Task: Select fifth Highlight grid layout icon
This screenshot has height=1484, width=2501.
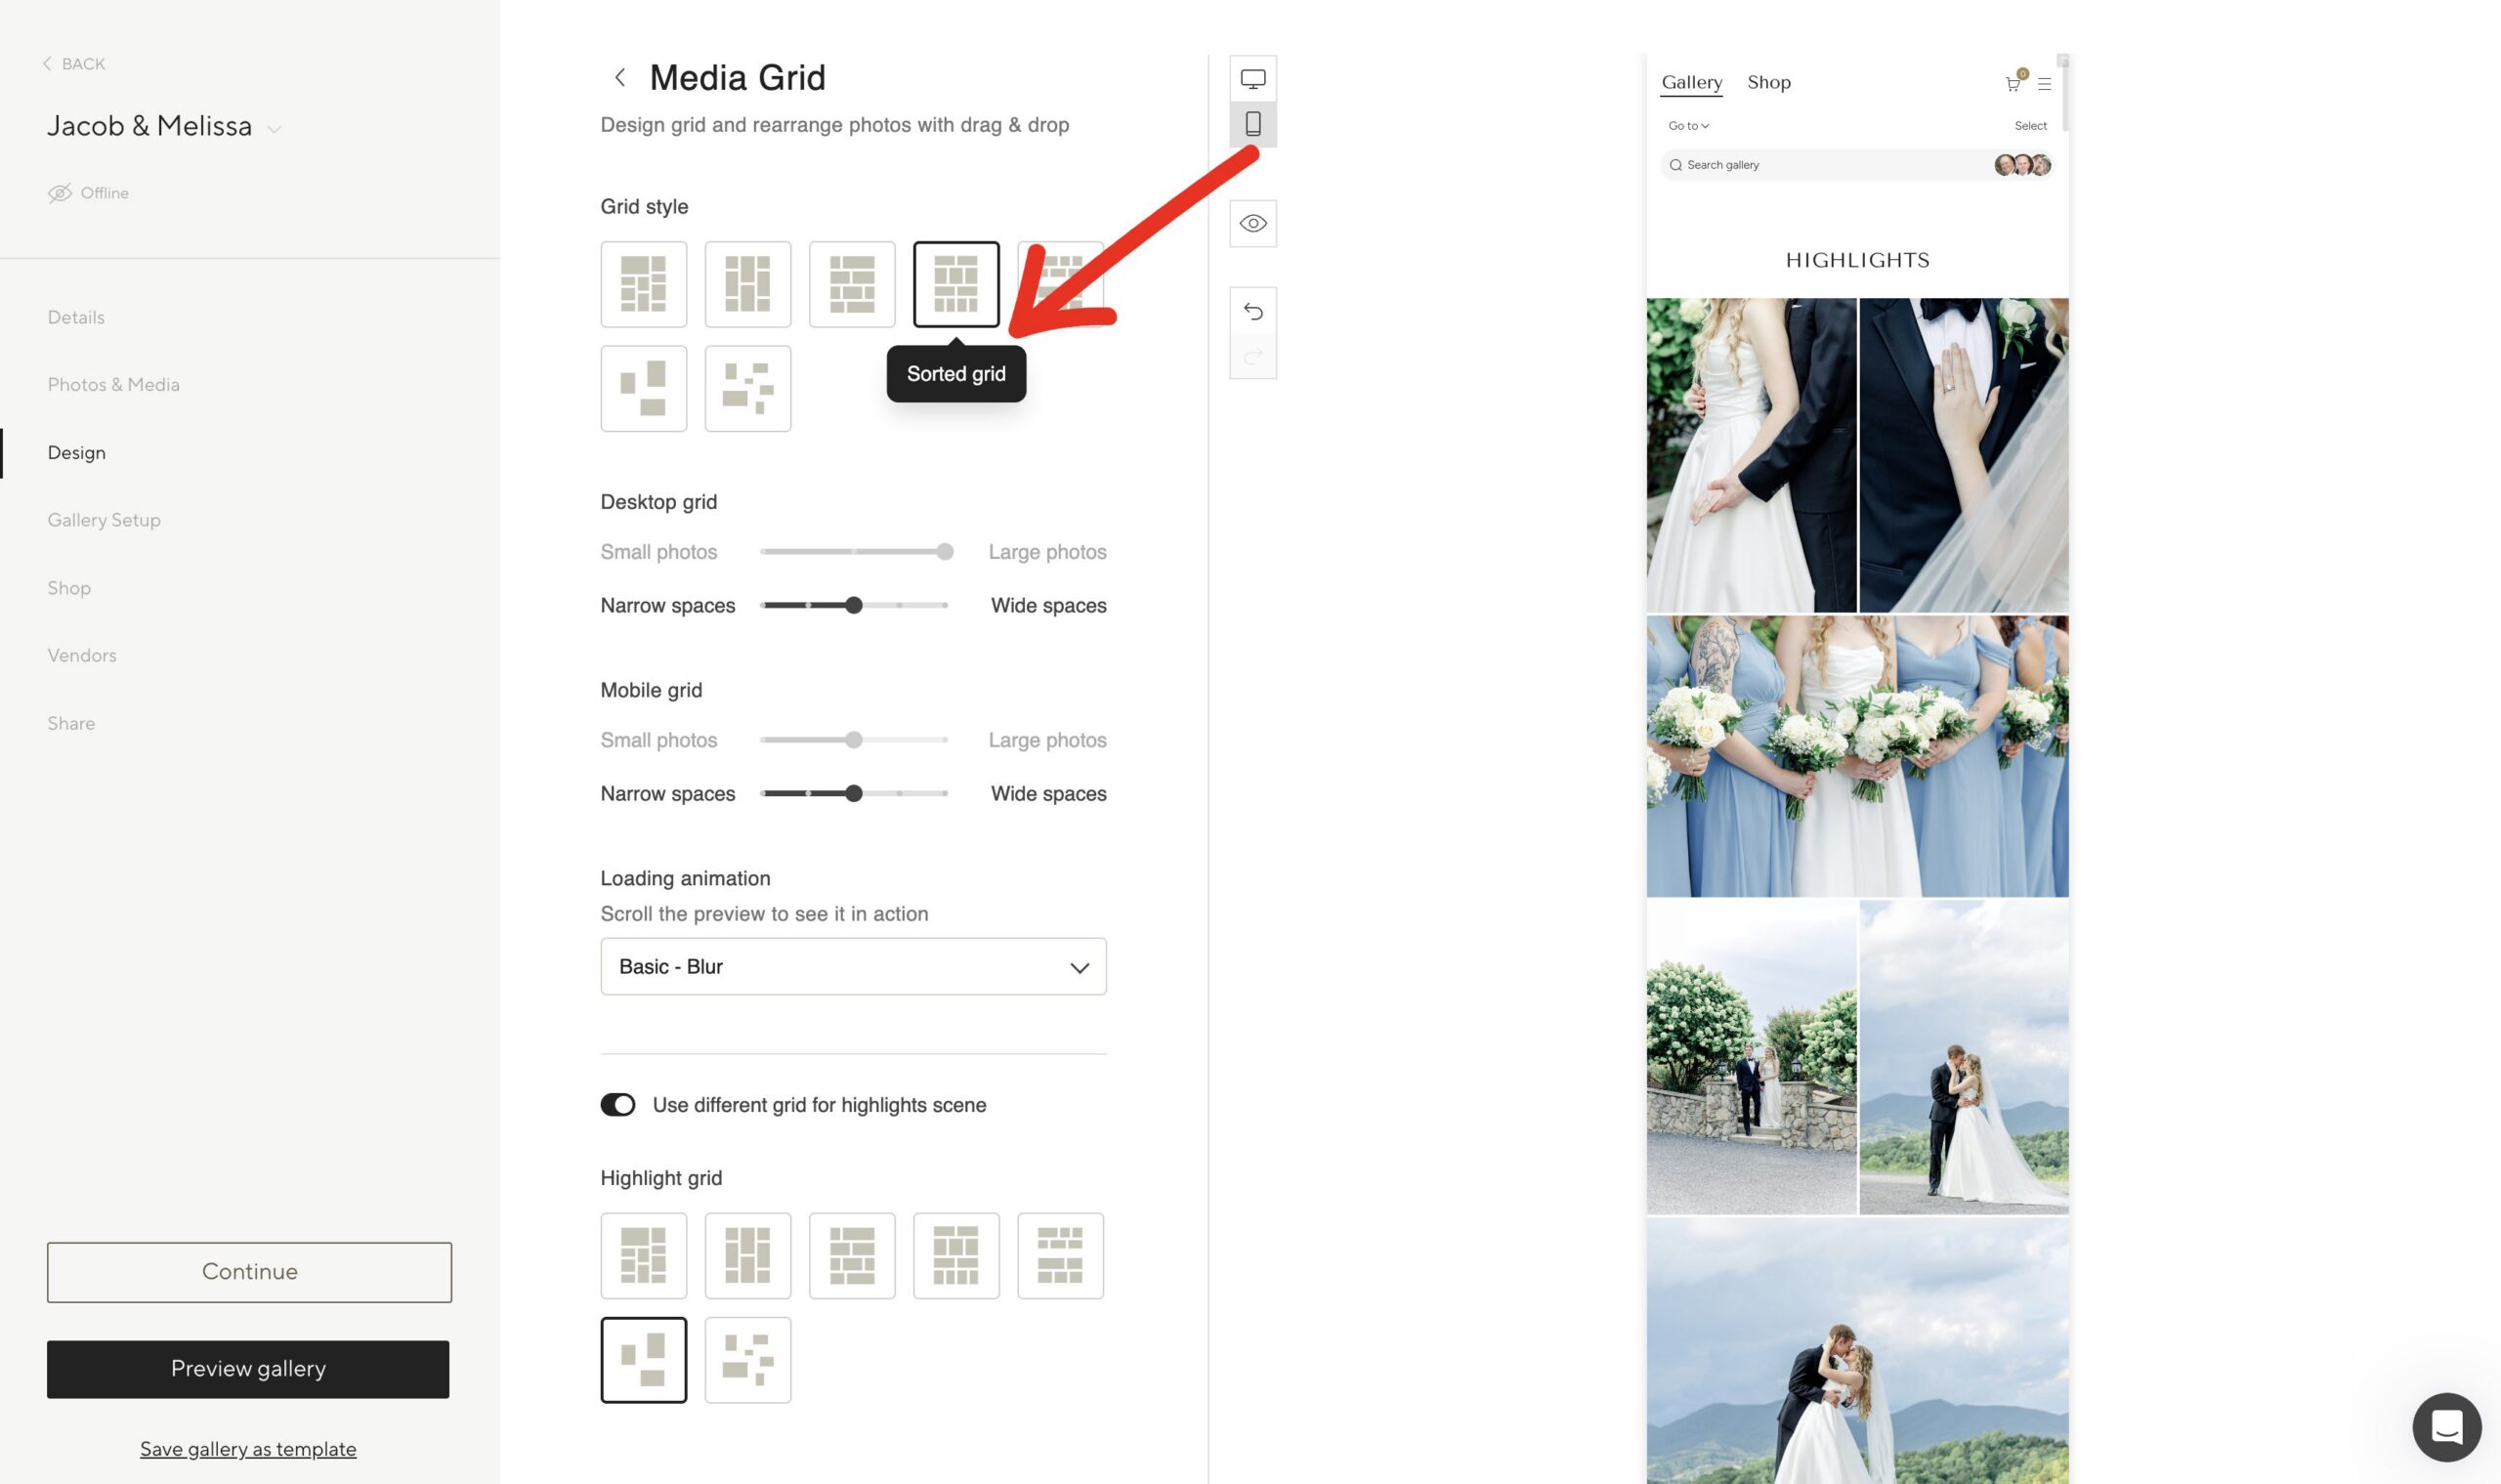Action: click(1060, 1256)
